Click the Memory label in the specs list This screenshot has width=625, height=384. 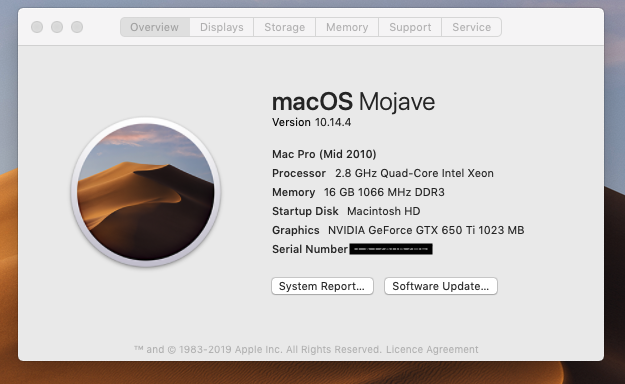point(293,192)
